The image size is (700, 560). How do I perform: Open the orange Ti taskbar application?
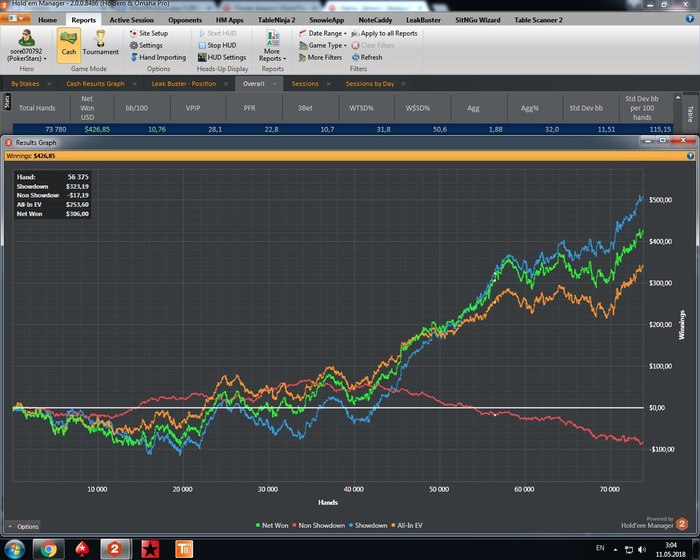(x=184, y=549)
